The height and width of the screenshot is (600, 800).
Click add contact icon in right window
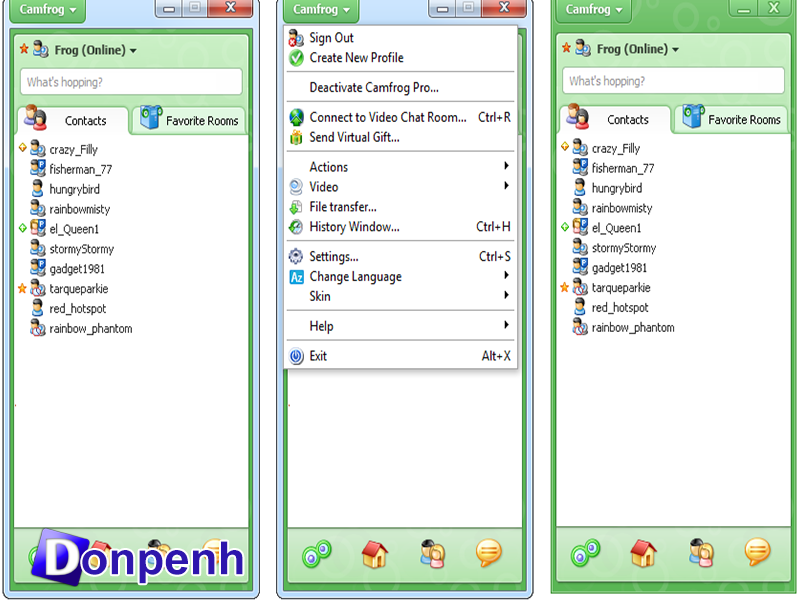701,553
